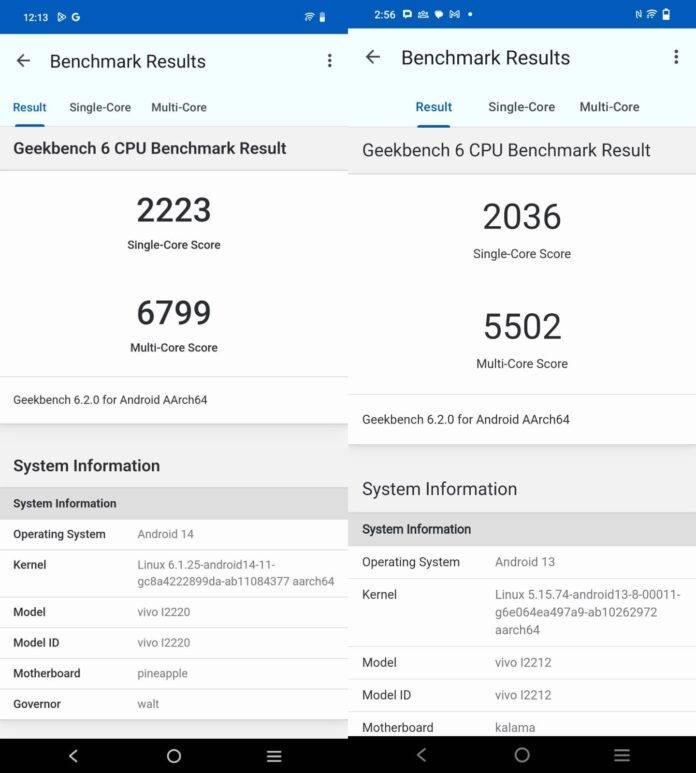Open overflow menu in right Benchmark Results
This screenshot has height=773, width=696.
click(676, 57)
